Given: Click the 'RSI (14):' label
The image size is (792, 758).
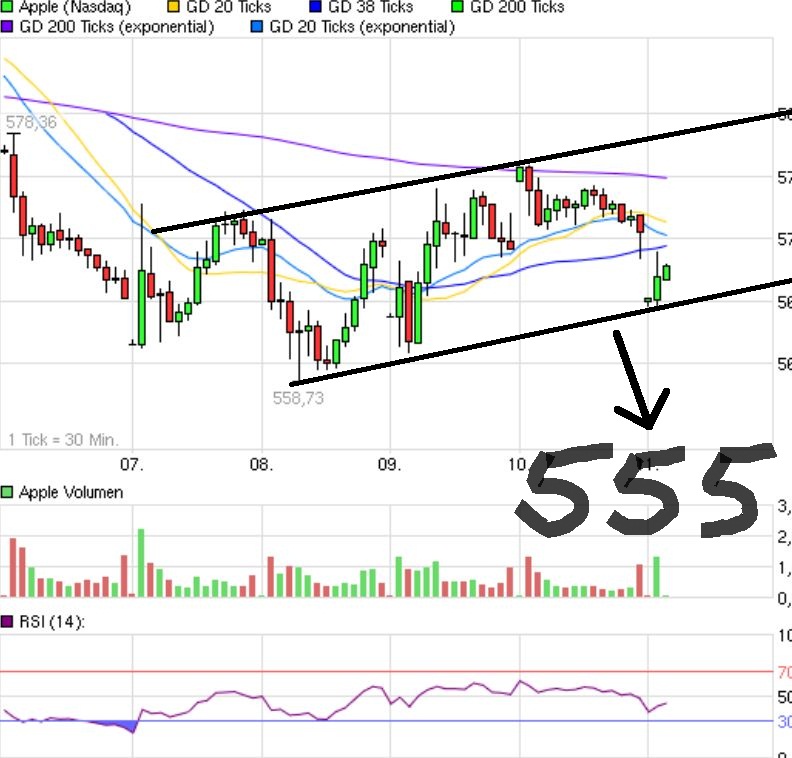Looking at the screenshot, I should [x=52, y=622].
